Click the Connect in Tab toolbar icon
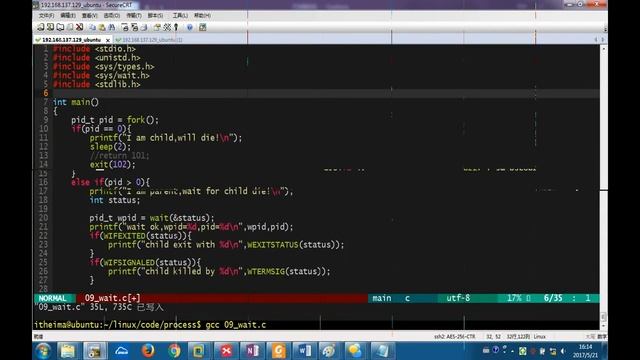 tap(60, 27)
